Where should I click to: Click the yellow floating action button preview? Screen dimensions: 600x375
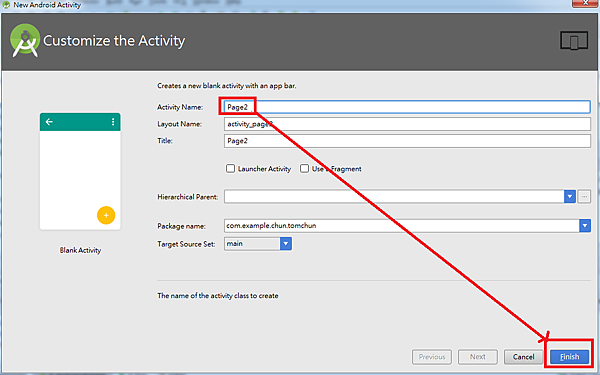[x=106, y=215]
